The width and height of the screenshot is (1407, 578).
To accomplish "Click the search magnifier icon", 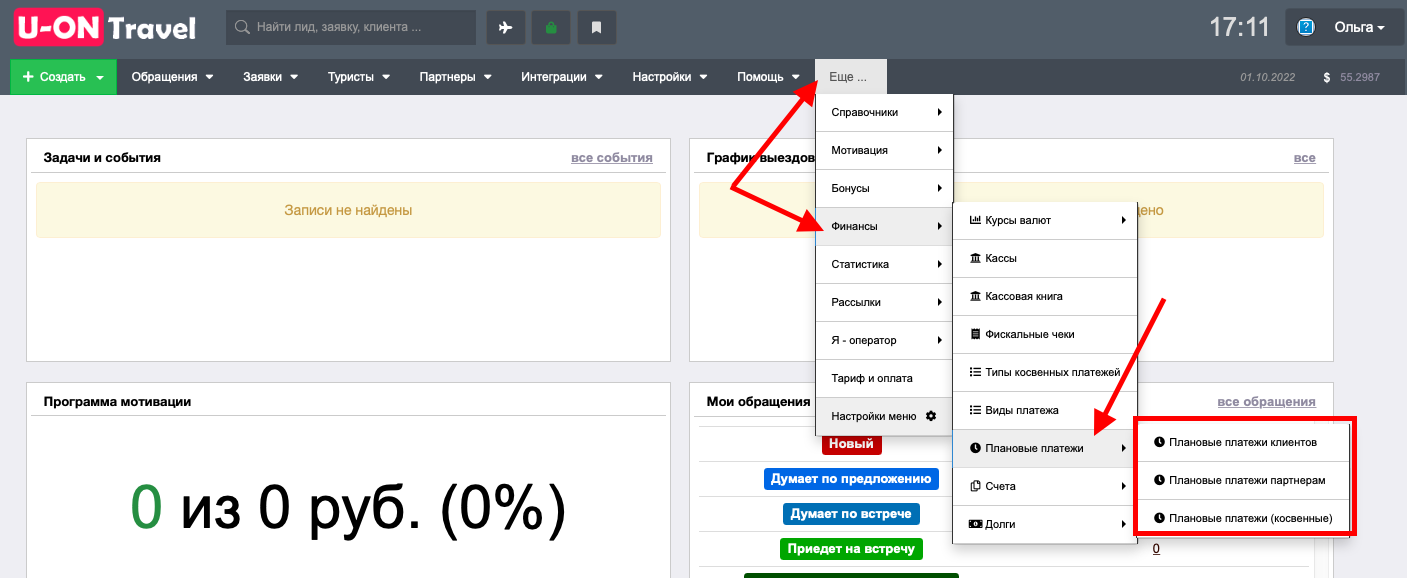I will 242,28.
